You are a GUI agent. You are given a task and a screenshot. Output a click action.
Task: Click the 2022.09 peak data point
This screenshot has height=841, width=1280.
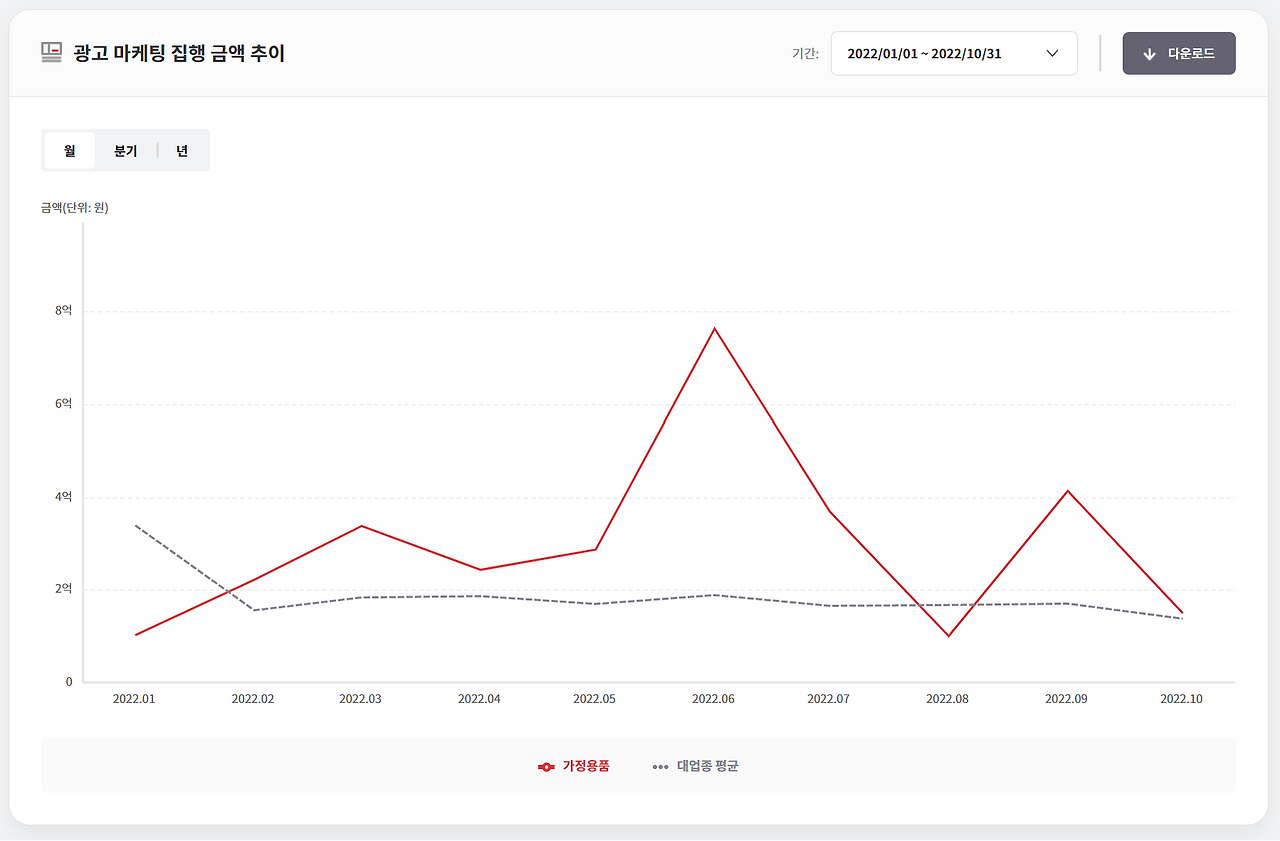(x=1067, y=491)
